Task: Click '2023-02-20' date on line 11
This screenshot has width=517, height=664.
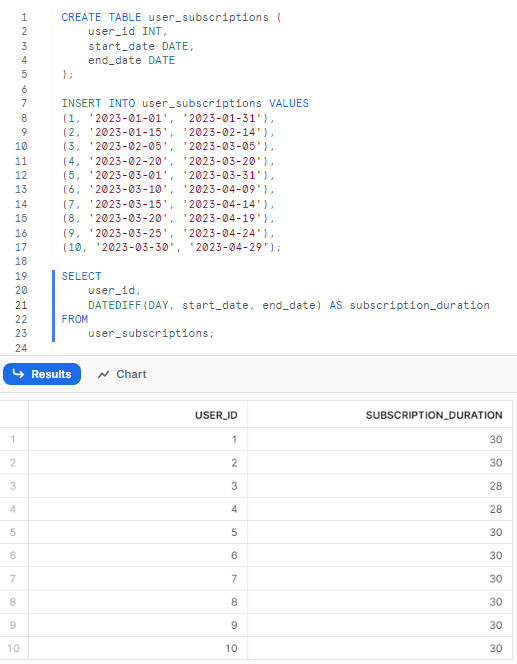Action: pyautogui.click(x=129, y=161)
